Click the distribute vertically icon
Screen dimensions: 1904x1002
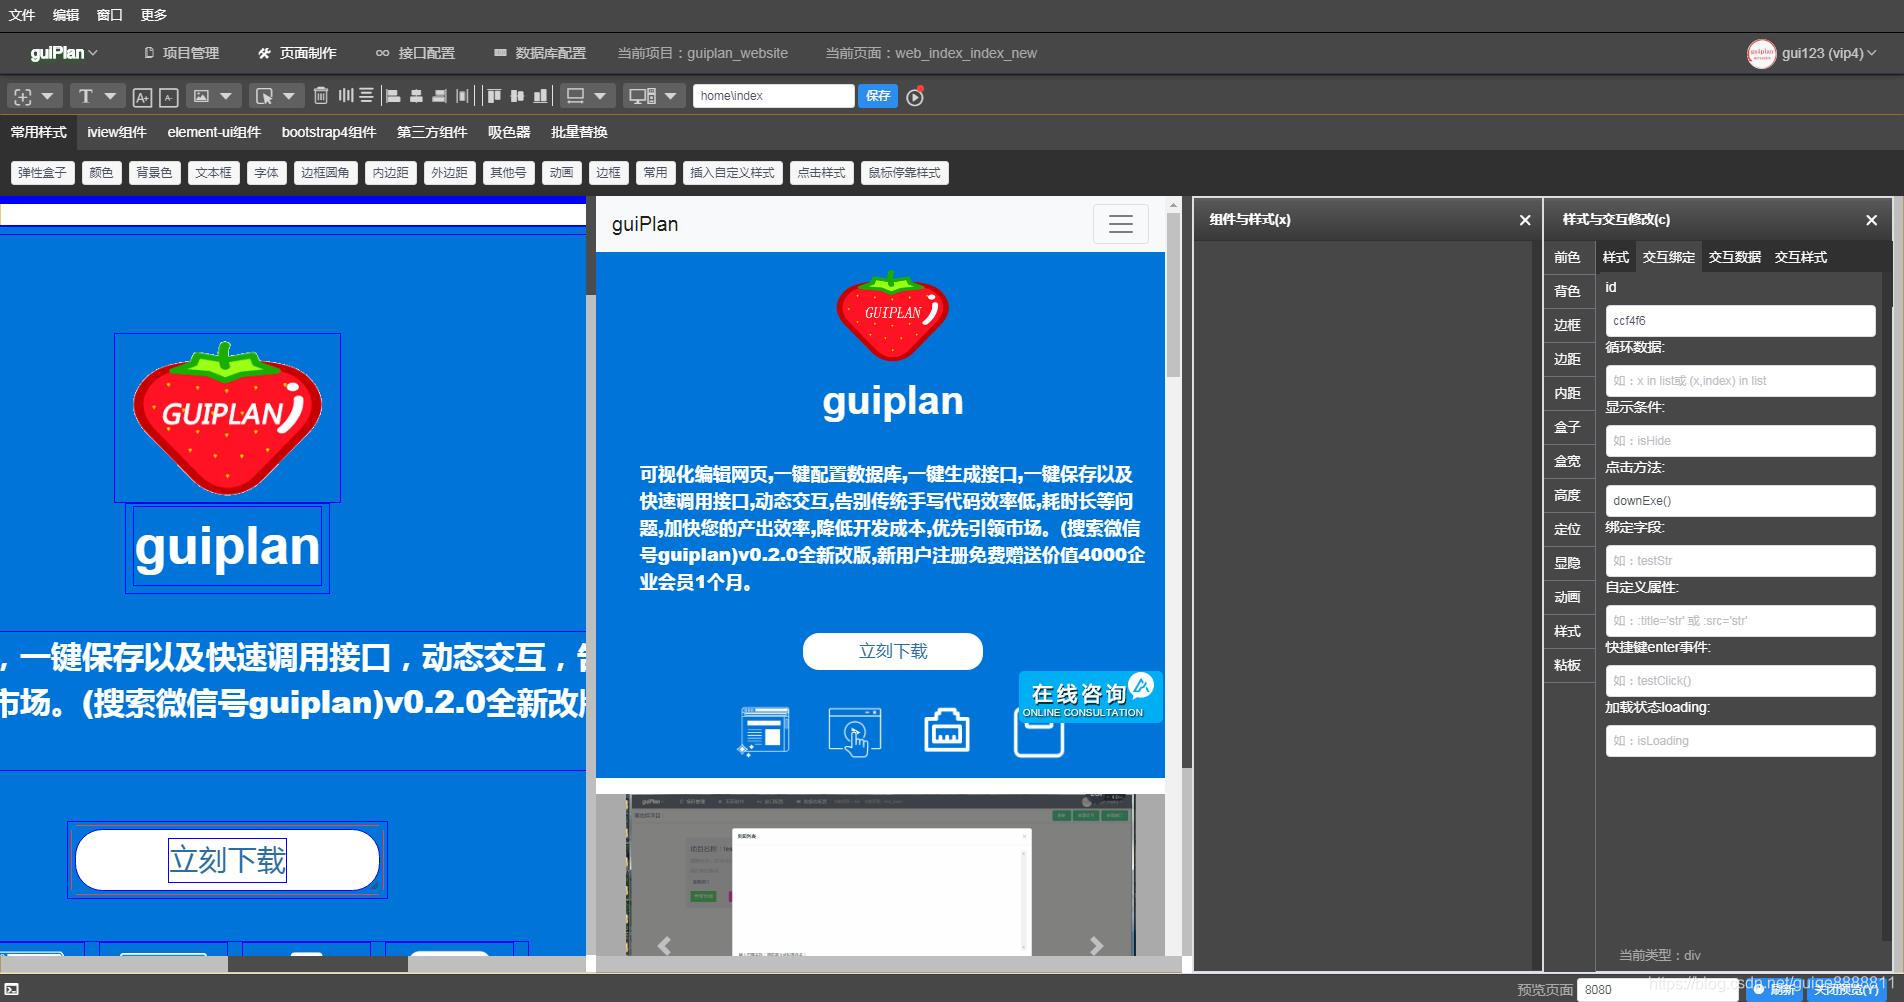click(x=367, y=95)
